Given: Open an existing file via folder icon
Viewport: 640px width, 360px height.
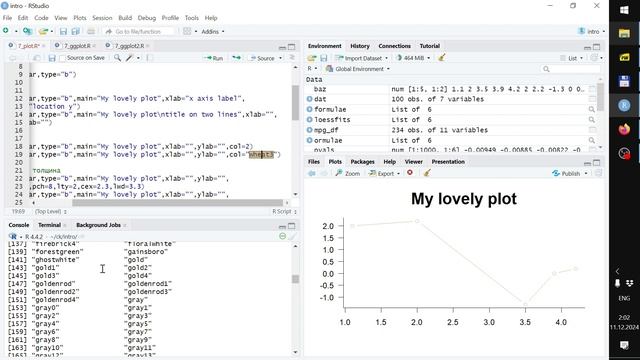Looking at the screenshot, I should tap(43, 31).
